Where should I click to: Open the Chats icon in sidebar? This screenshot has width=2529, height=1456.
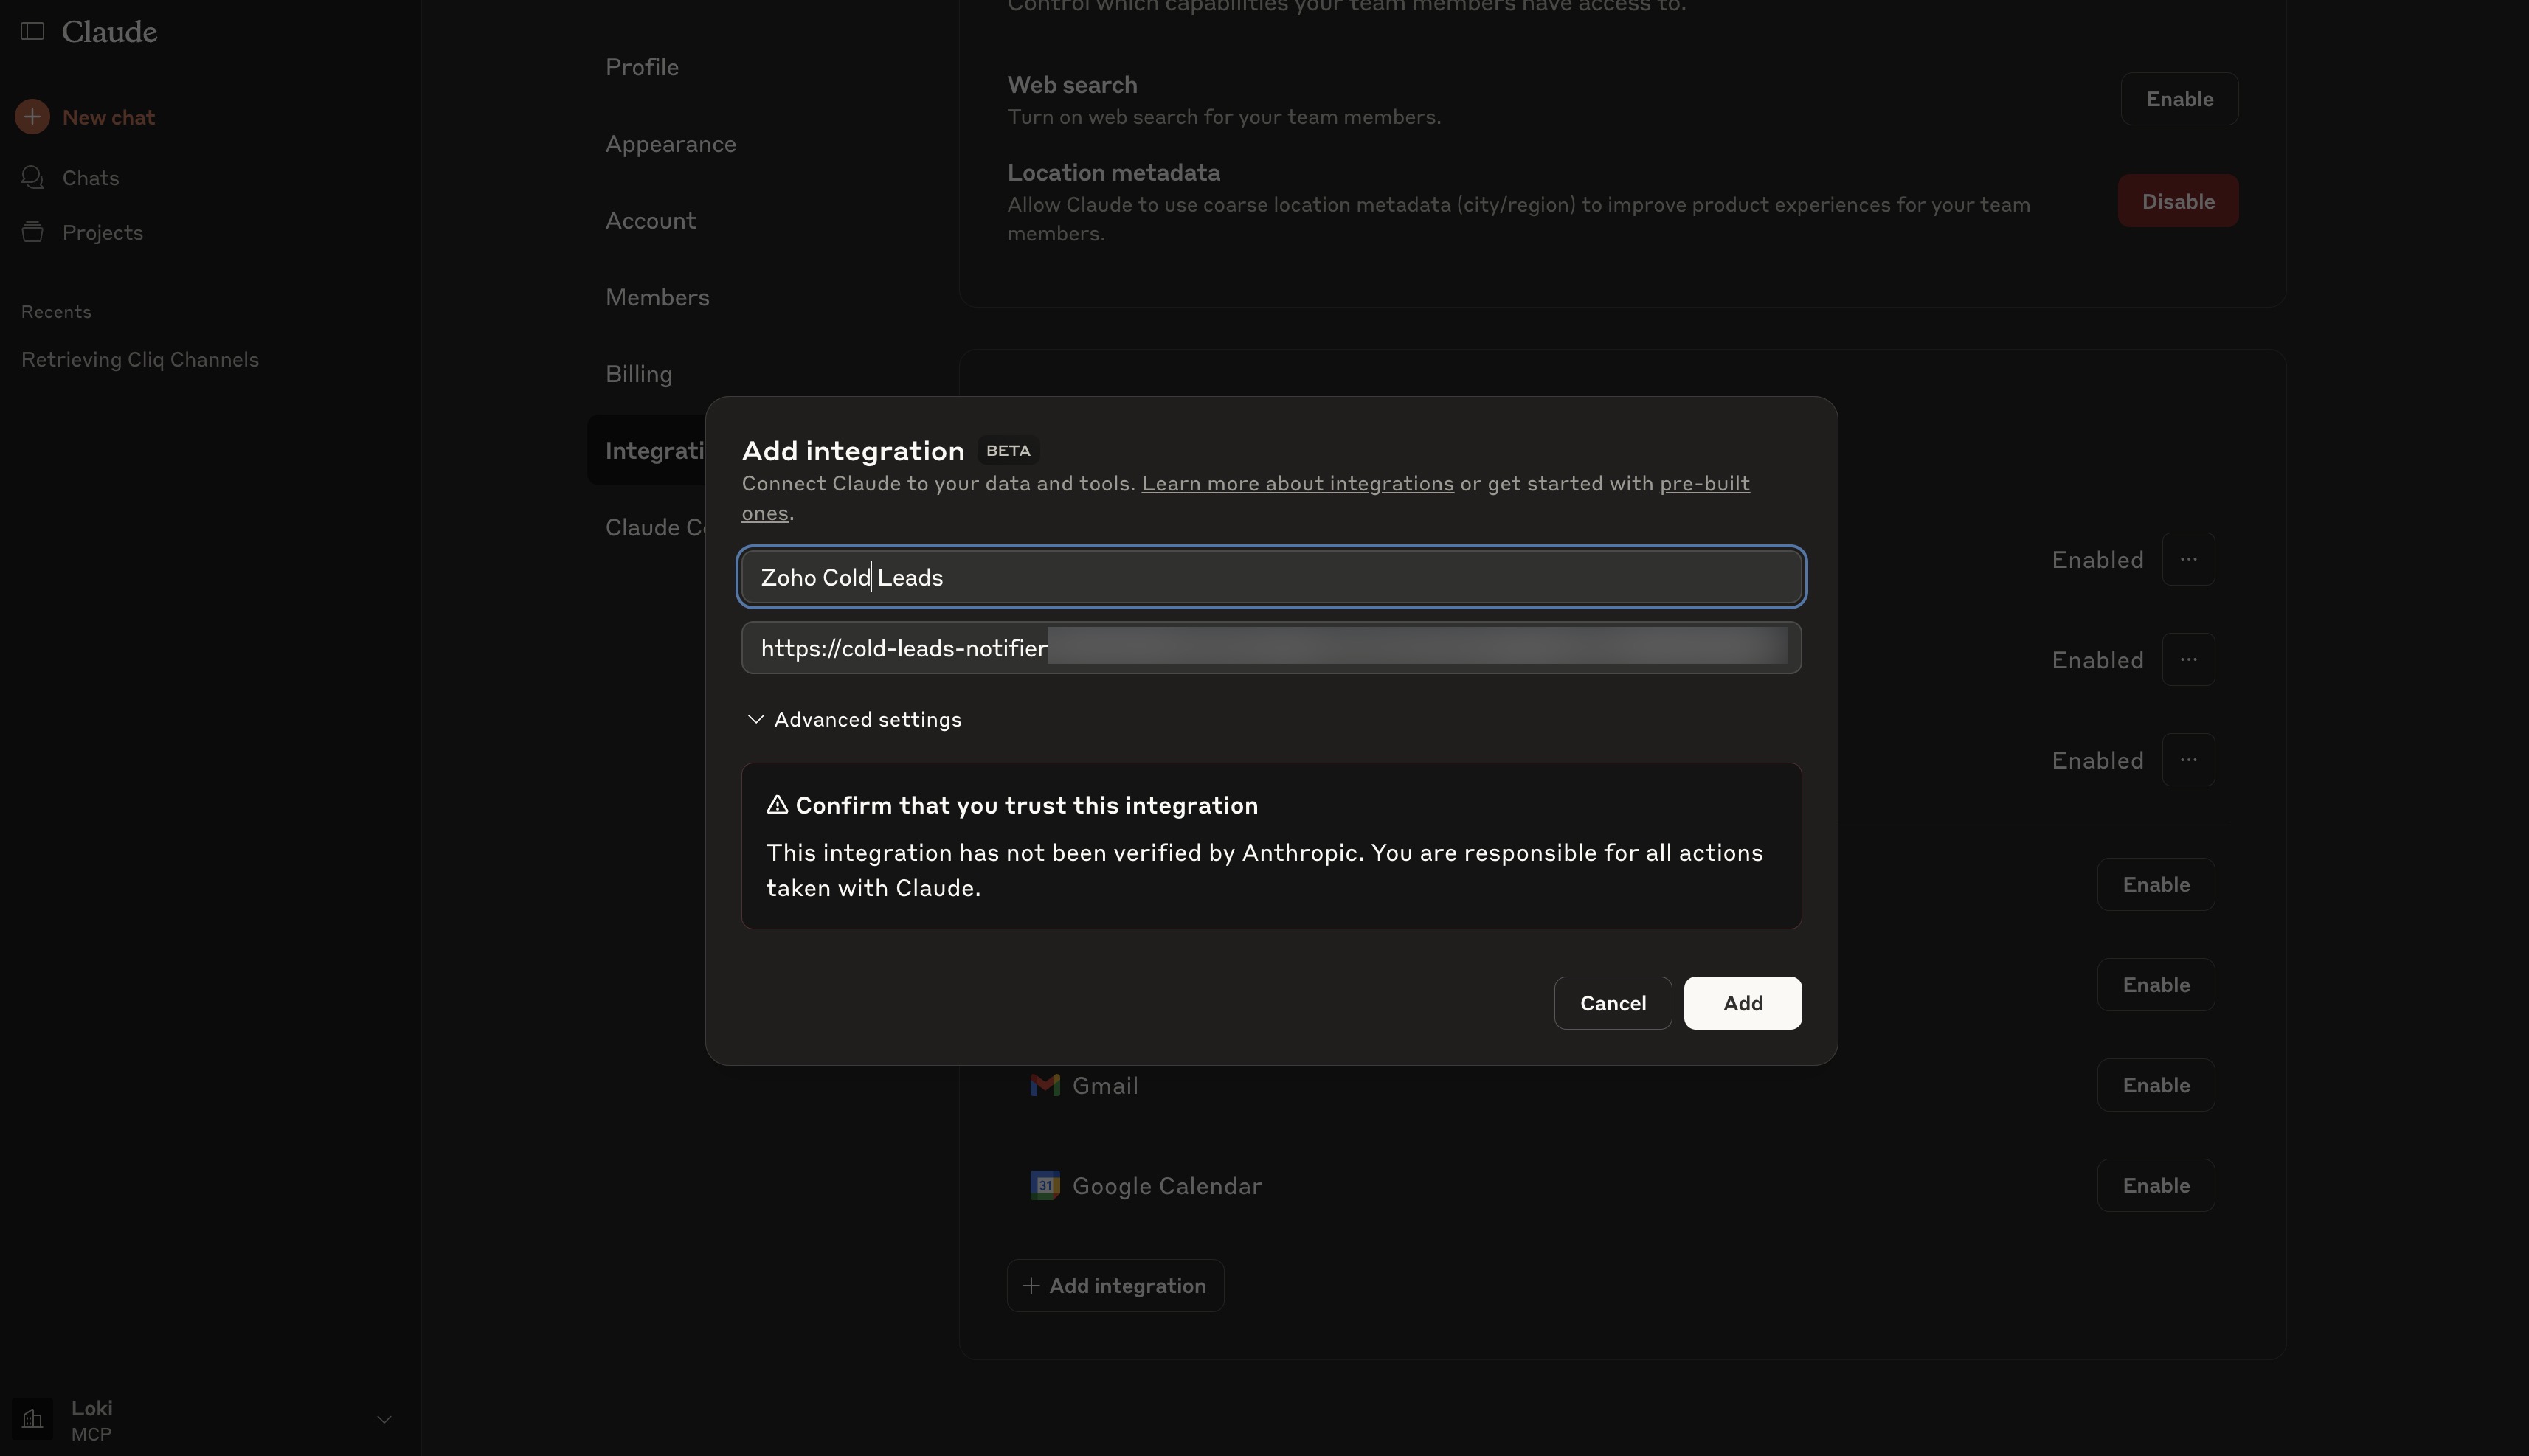click(x=32, y=177)
